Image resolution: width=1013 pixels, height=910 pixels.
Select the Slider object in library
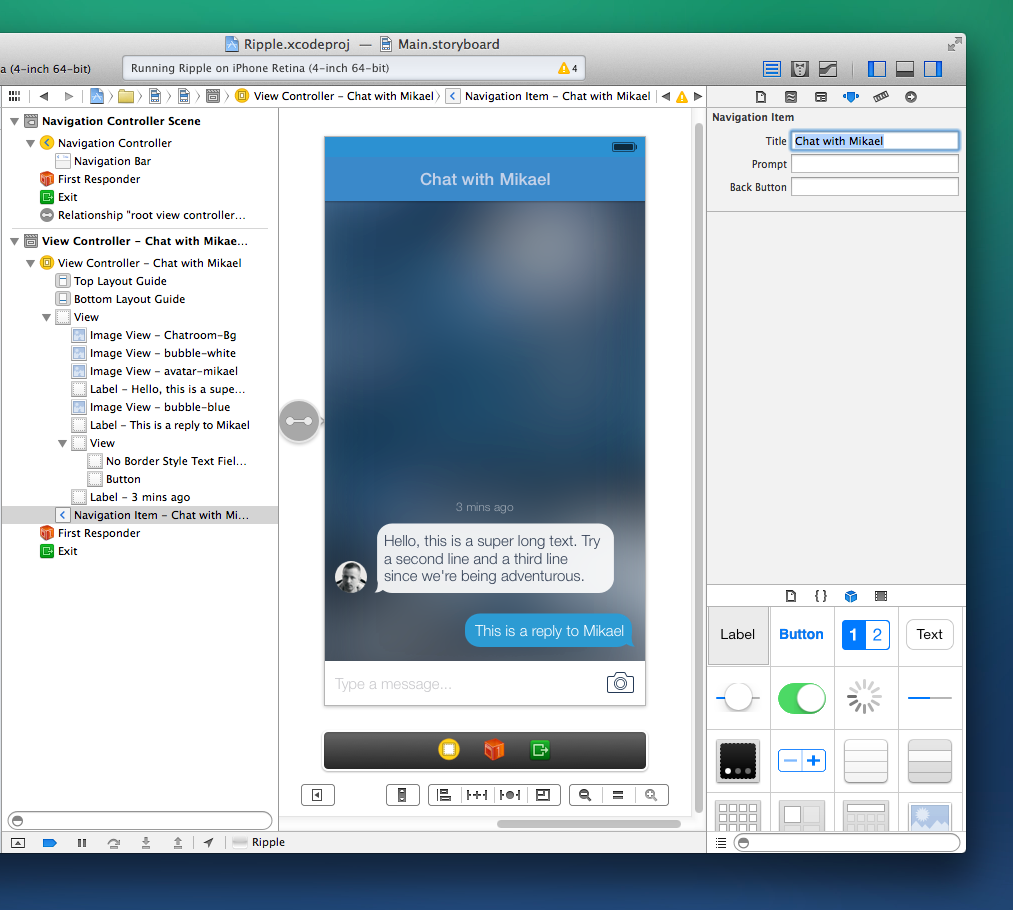tap(738, 698)
